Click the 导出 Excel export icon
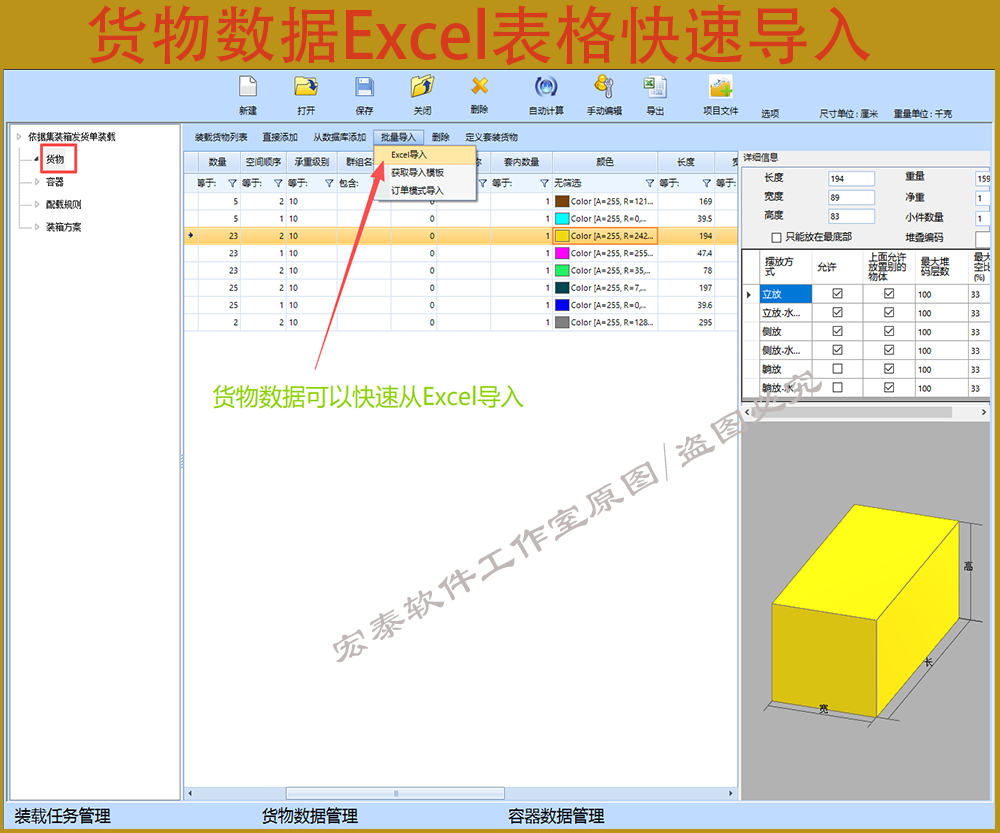 655,87
